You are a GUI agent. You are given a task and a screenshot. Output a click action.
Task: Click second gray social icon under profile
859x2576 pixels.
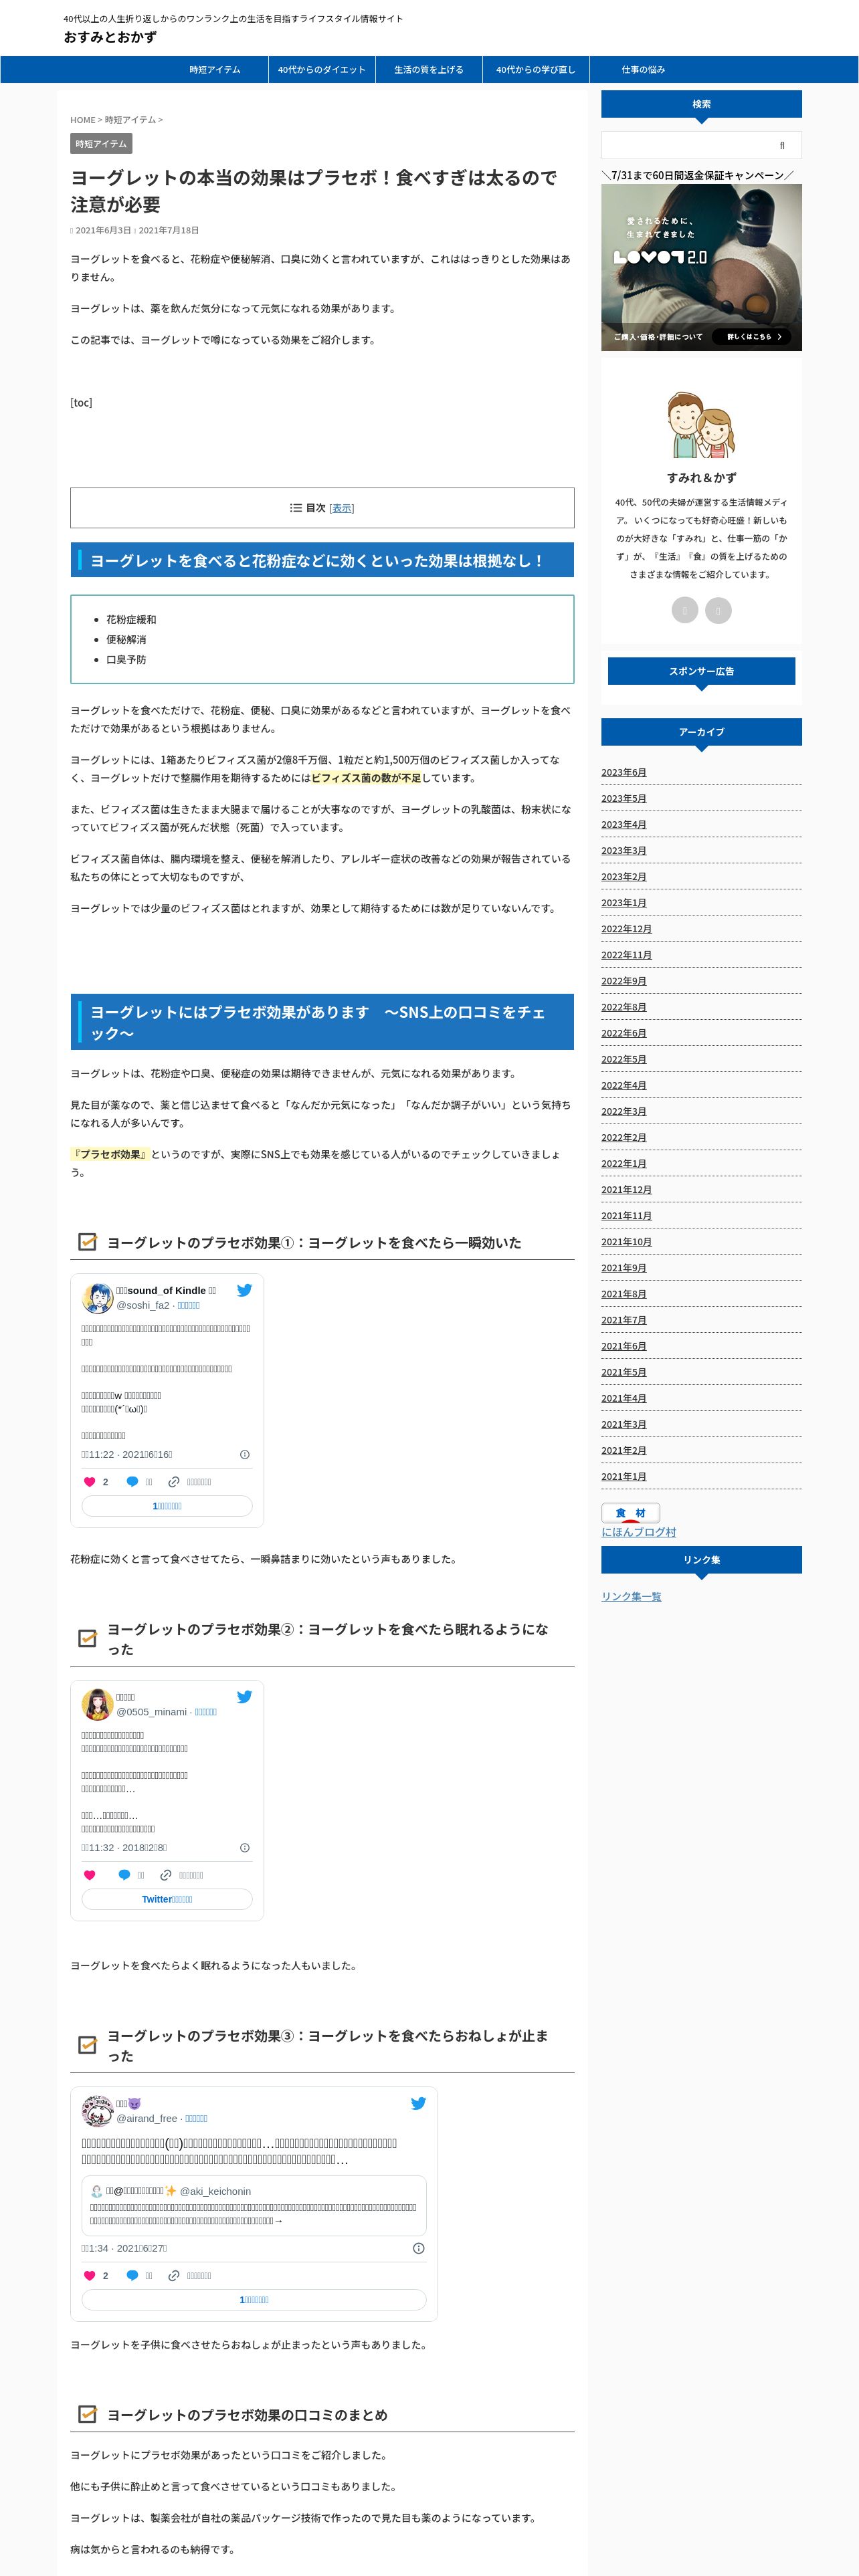click(x=718, y=610)
